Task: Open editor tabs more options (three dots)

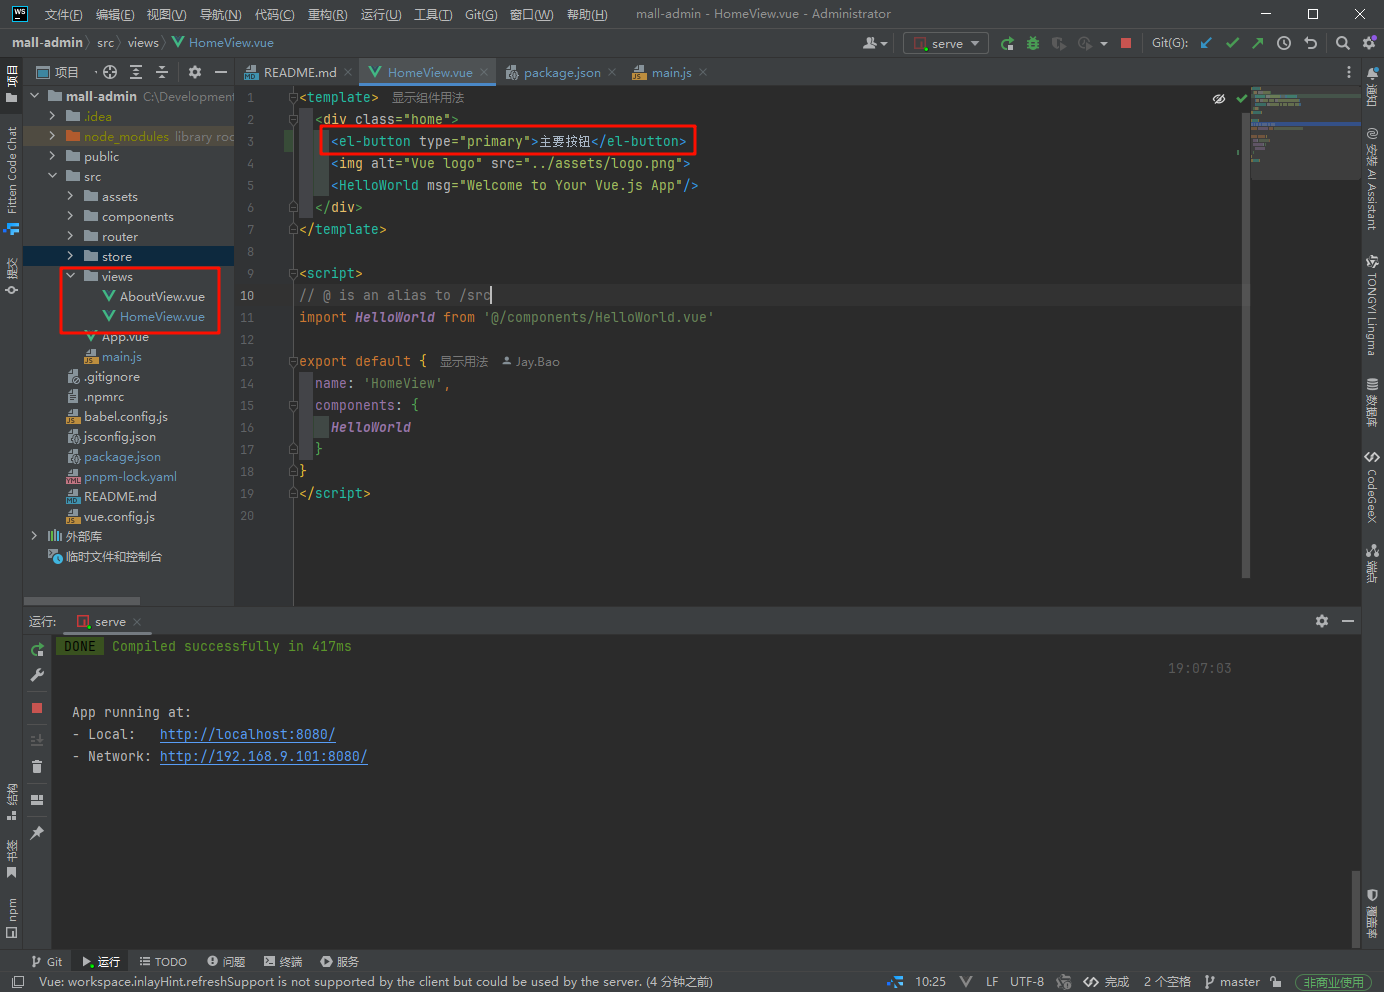Action: (x=1349, y=72)
